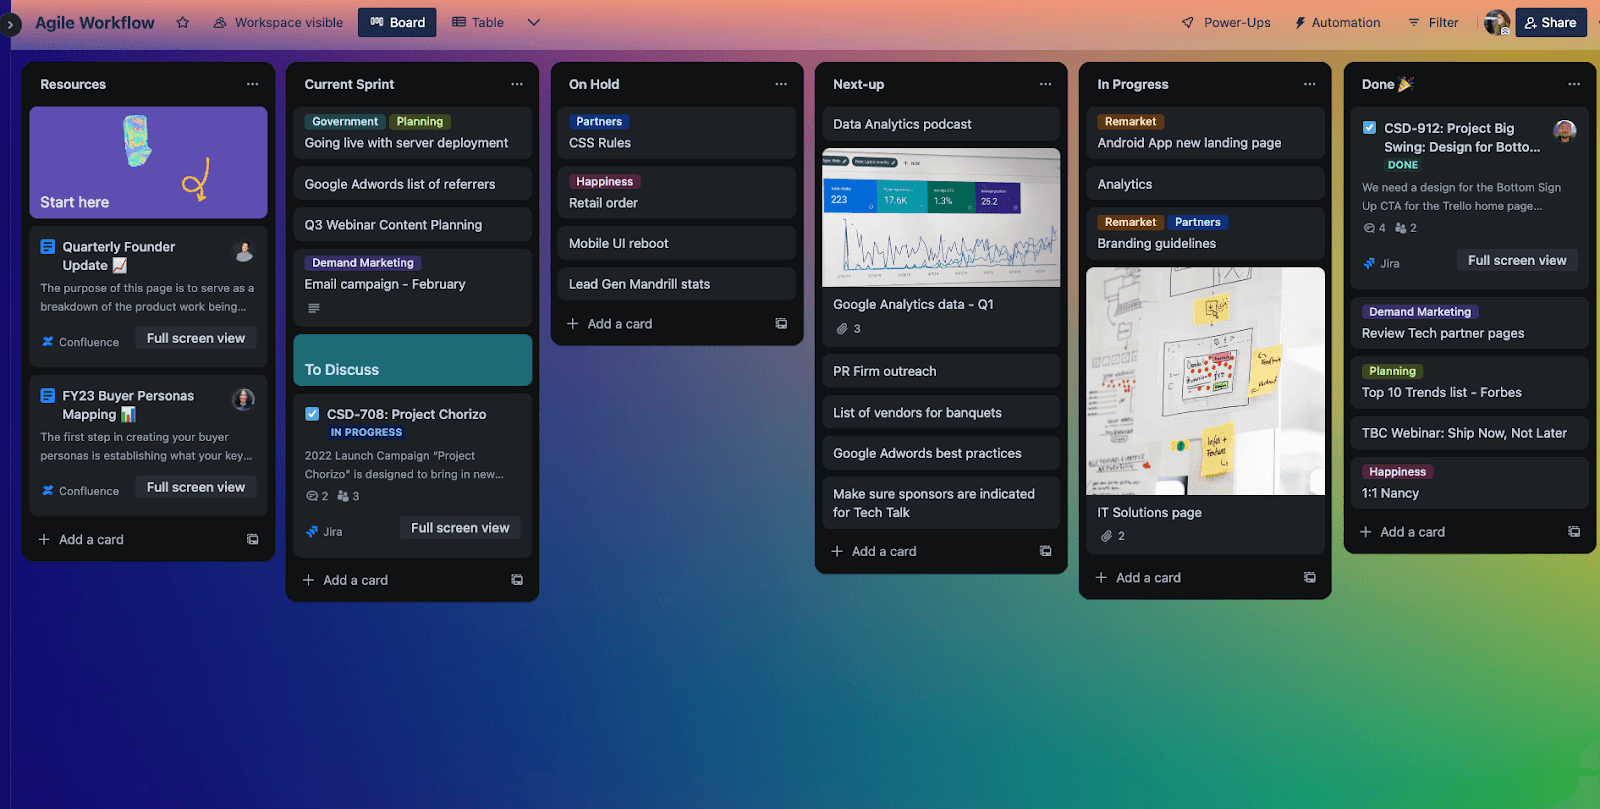Open On Hold list actions menu
Viewport: 1600px width, 809px height.
(781, 84)
